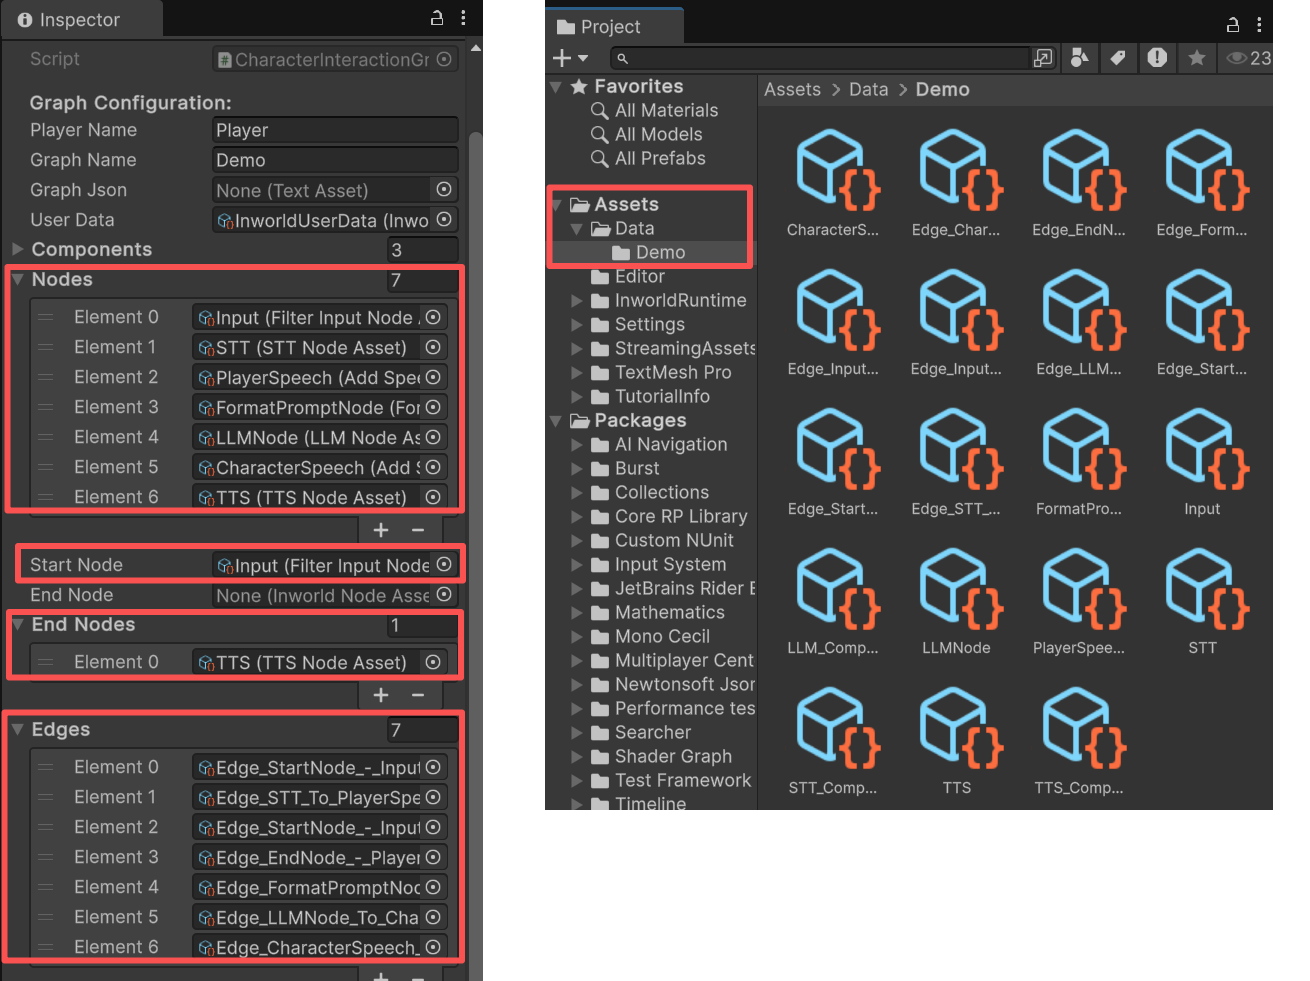The width and height of the screenshot is (1310, 981).
Task: Open the Project create plus dropdown
Action: click(x=570, y=58)
